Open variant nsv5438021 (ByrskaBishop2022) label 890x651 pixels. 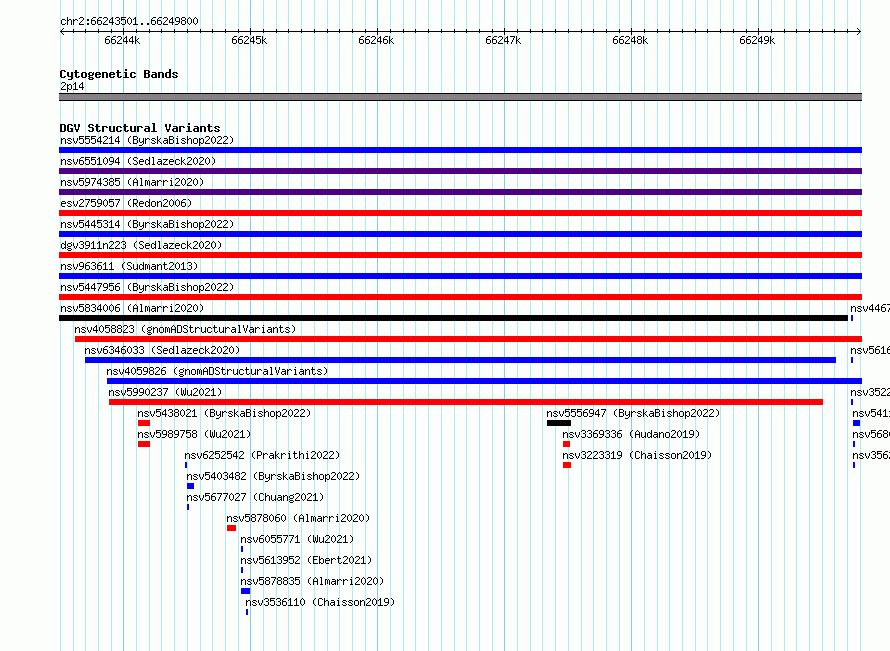point(224,413)
